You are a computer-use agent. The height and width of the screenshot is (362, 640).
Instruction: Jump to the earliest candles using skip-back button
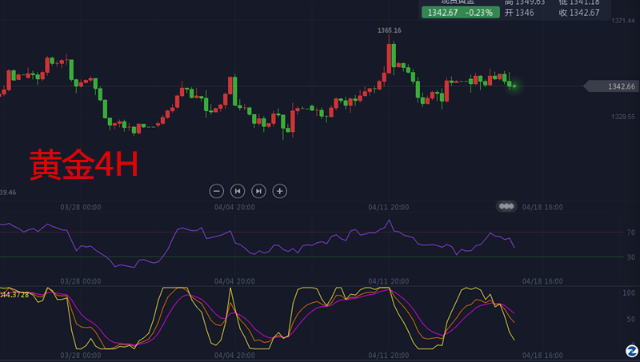[x=238, y=191]
